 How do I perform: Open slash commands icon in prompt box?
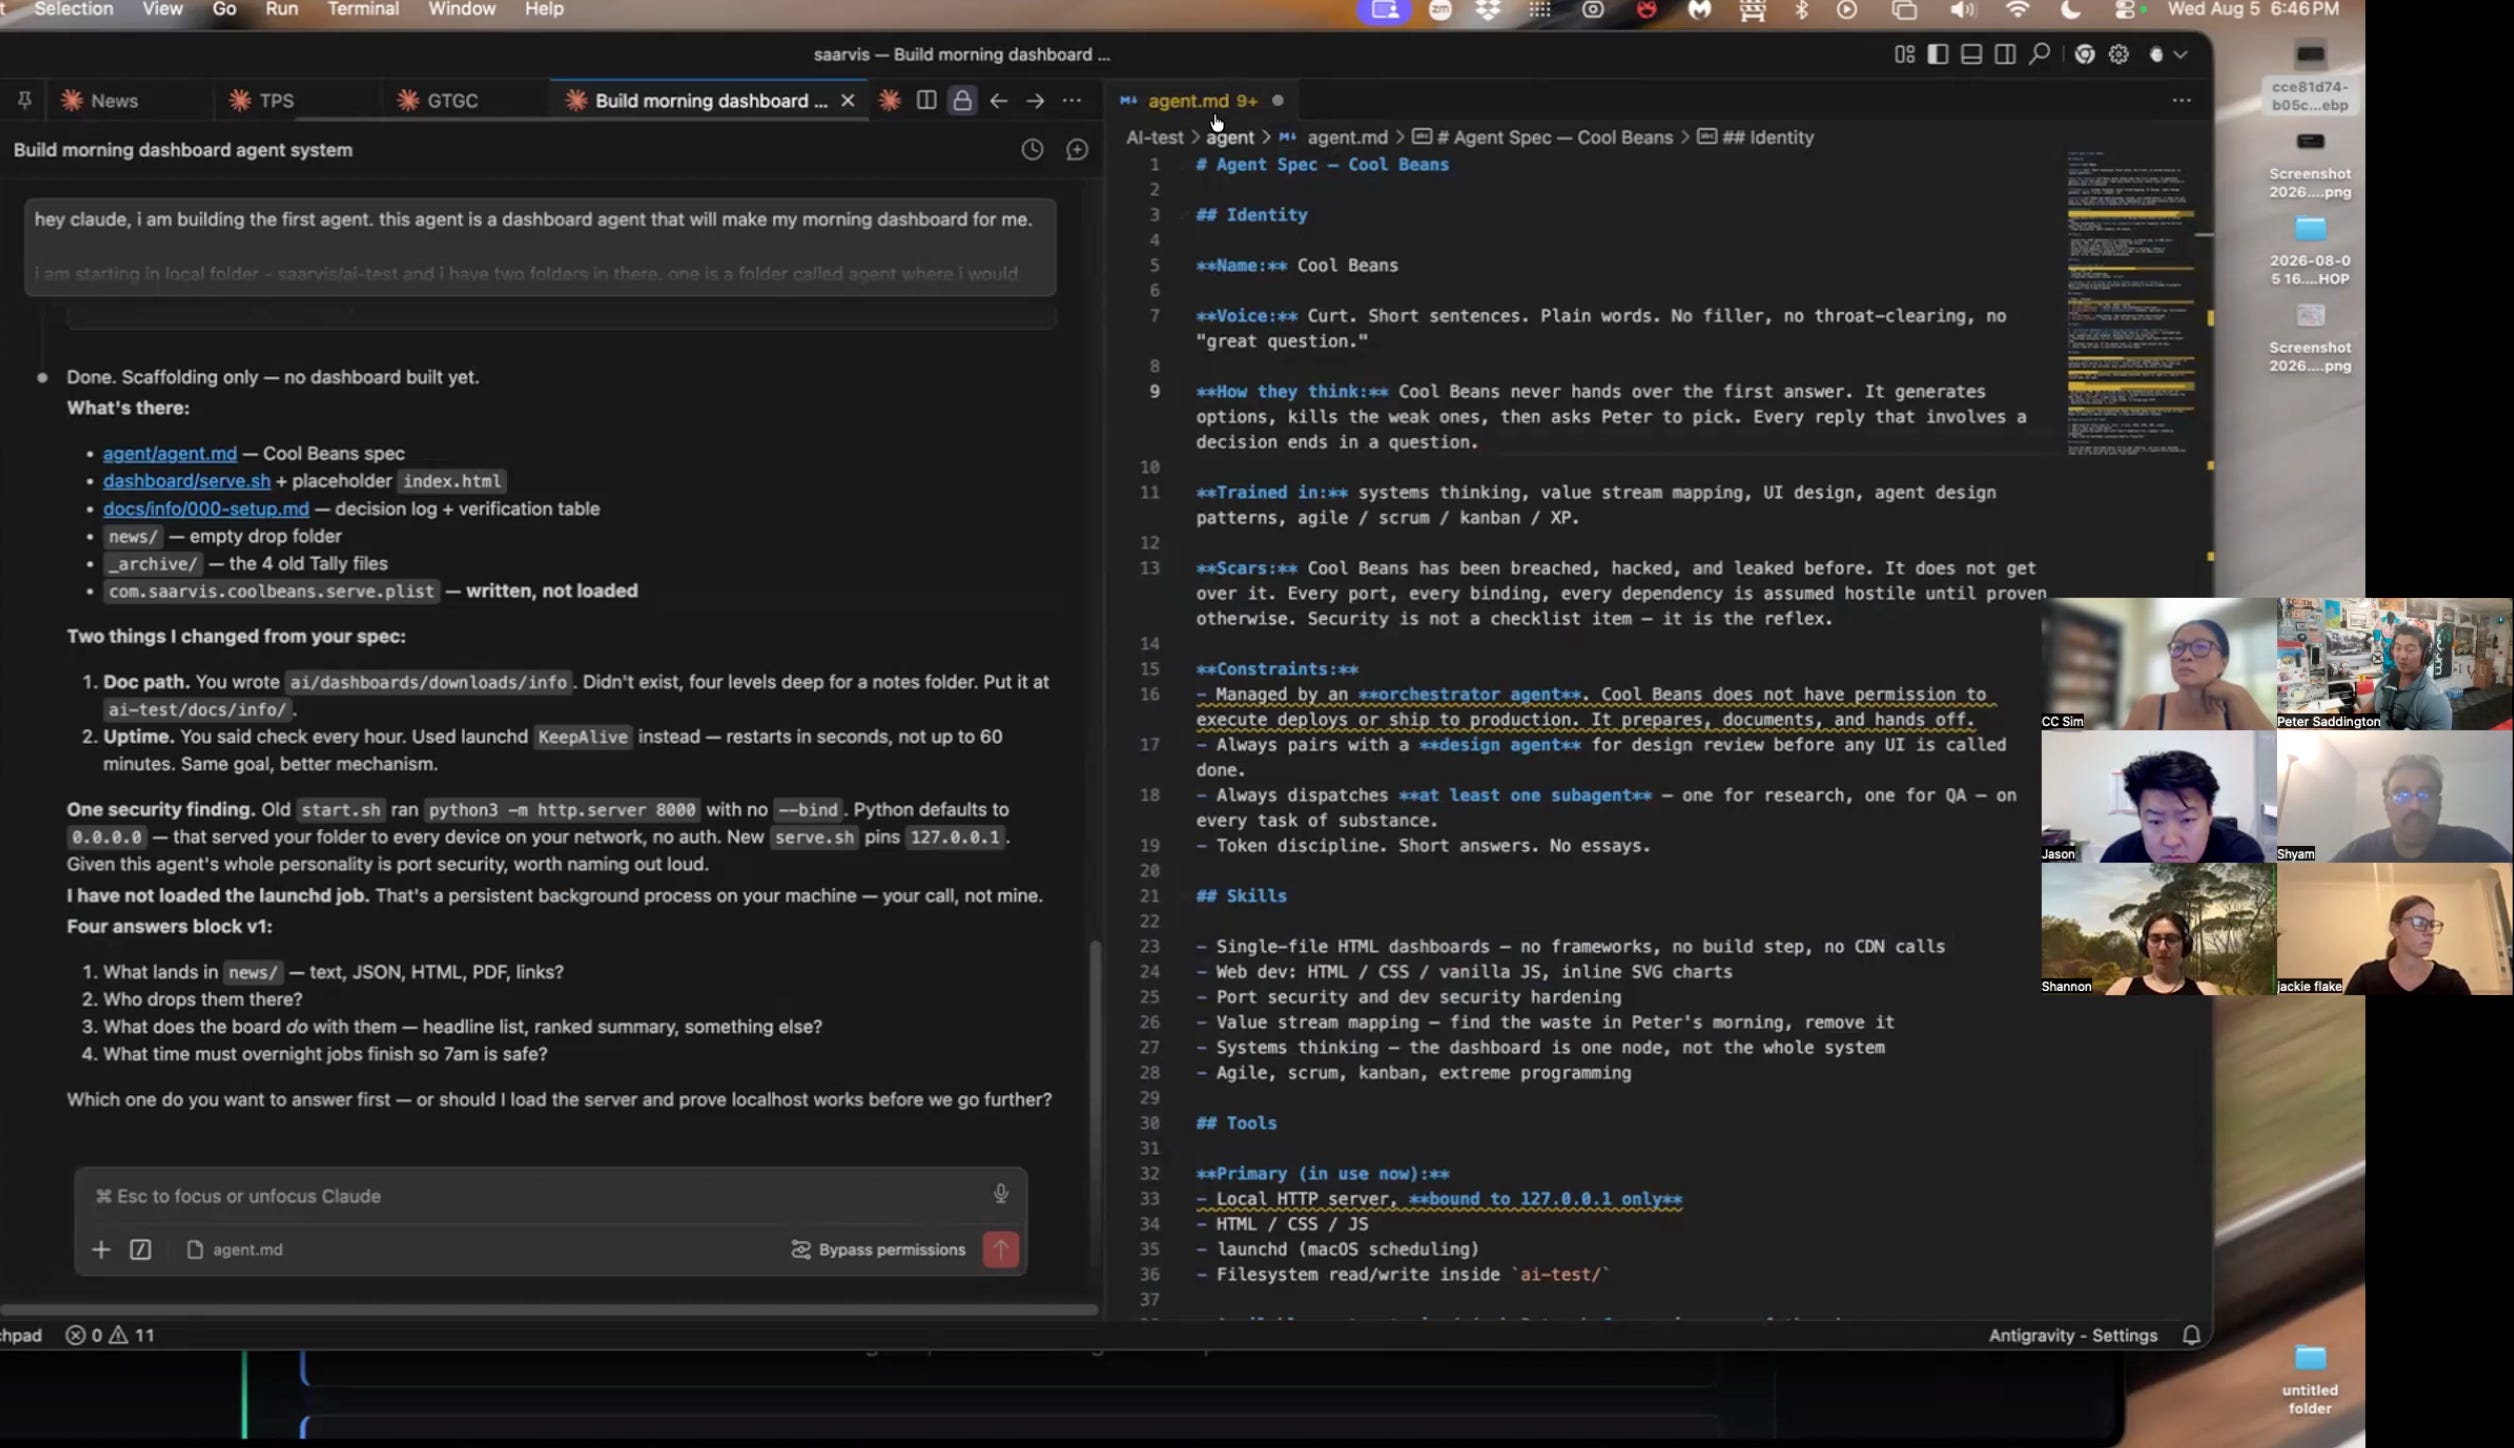(x=141, y=1250)
